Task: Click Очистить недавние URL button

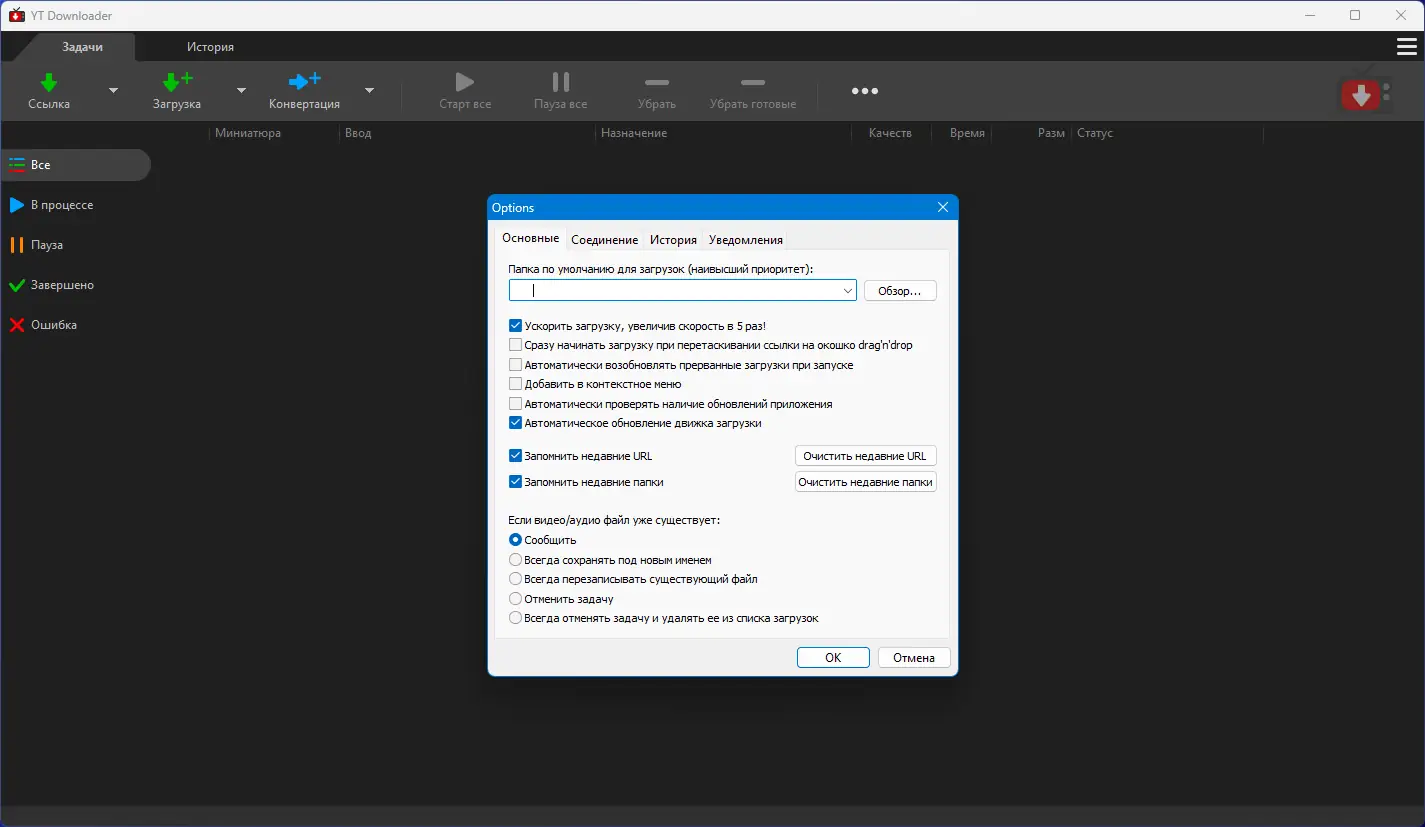Action: (x=865, y=456)
